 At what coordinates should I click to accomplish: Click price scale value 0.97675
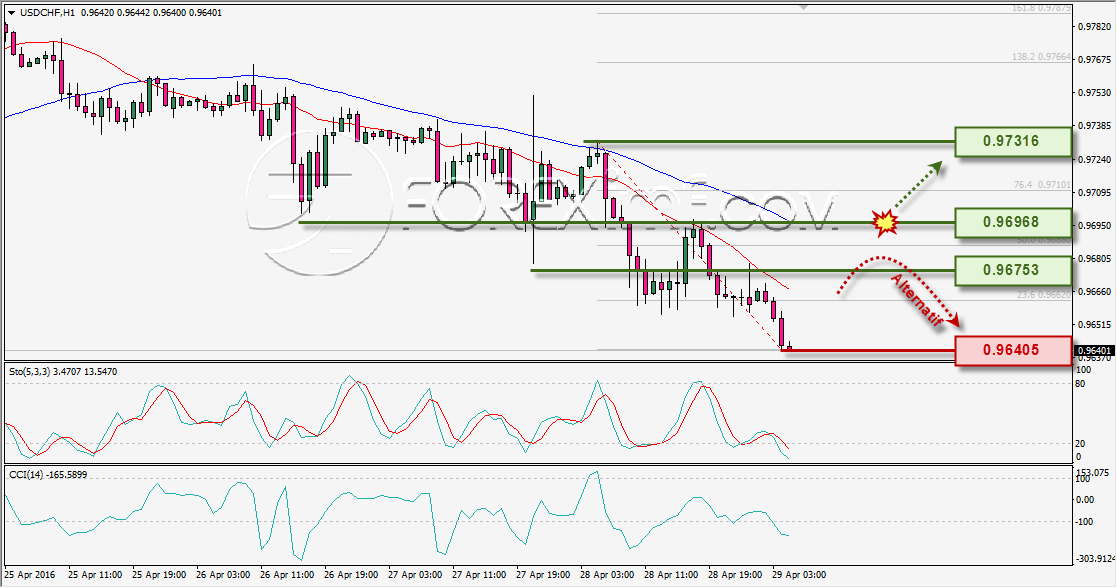click(1094, 59)
